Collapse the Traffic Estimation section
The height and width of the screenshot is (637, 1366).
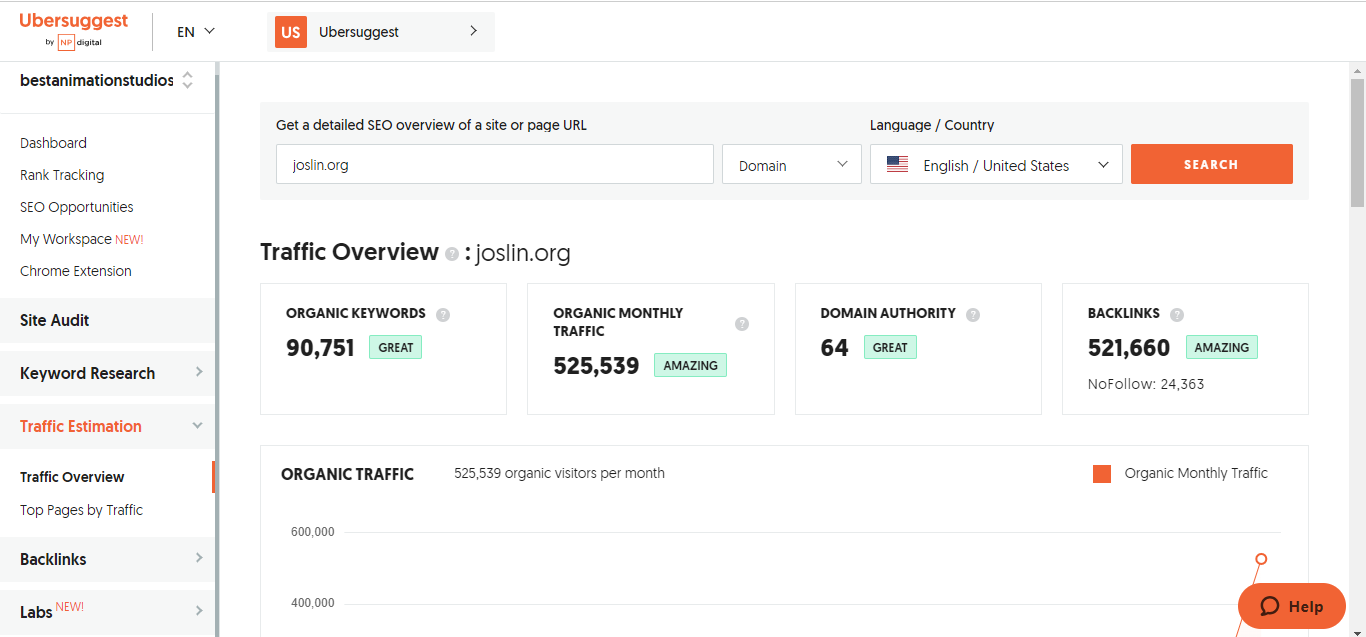click(107, 426)
